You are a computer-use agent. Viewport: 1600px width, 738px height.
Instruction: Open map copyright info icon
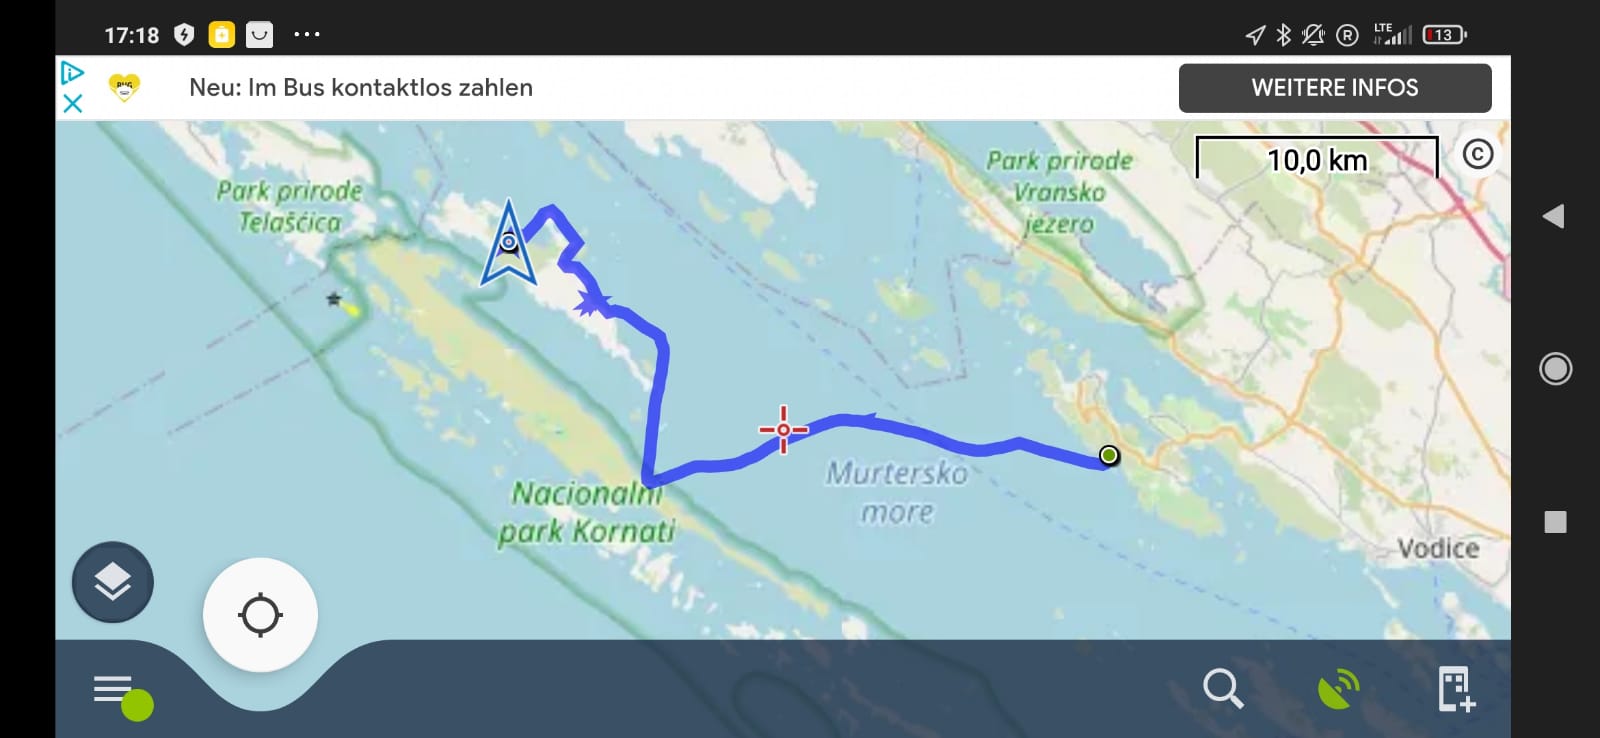[1478, 154]
